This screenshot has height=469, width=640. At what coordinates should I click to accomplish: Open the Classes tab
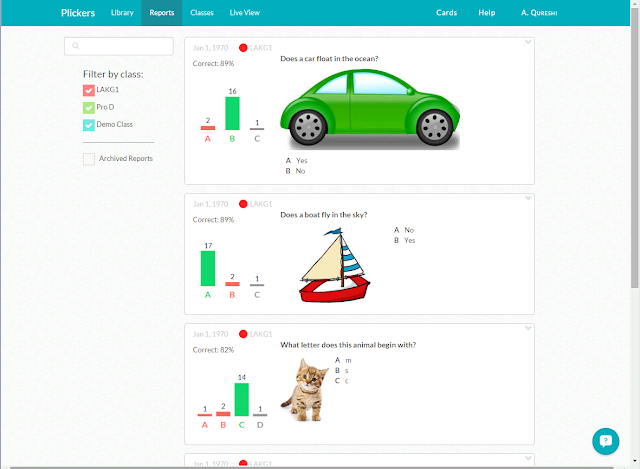202,13
